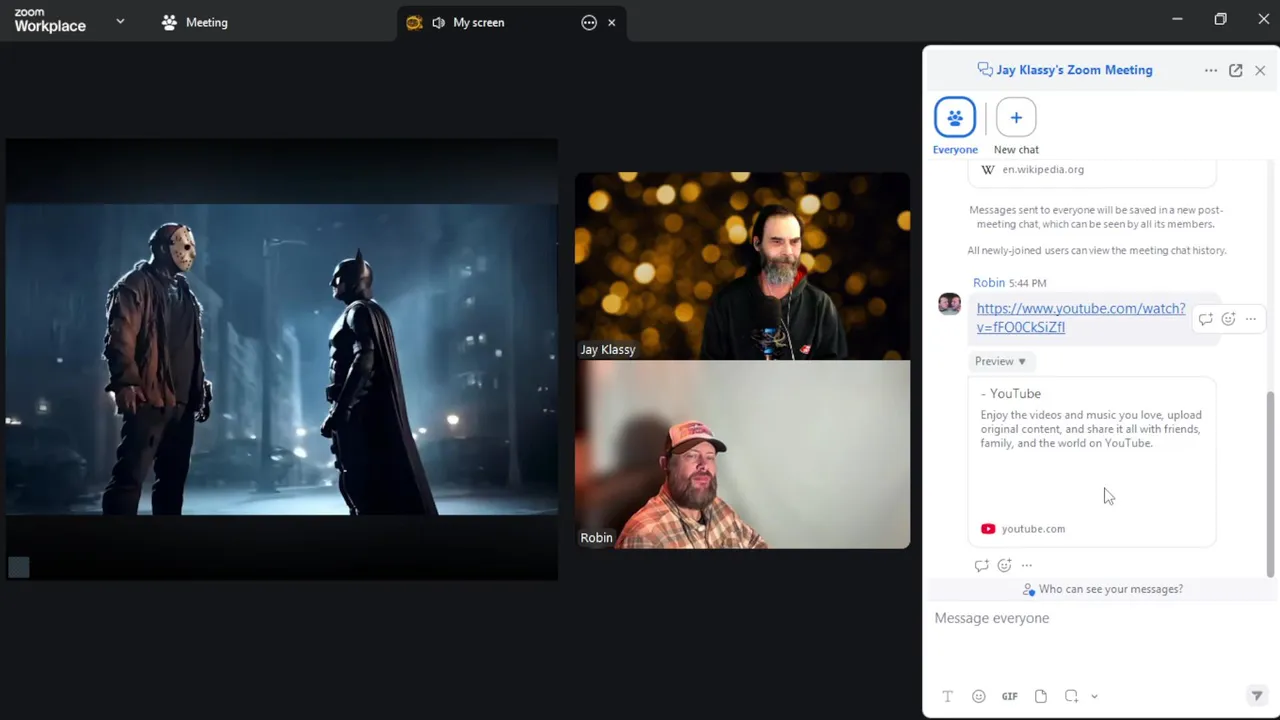Click the small square on shared screen
1280x720 pixels.
[19, 567]
